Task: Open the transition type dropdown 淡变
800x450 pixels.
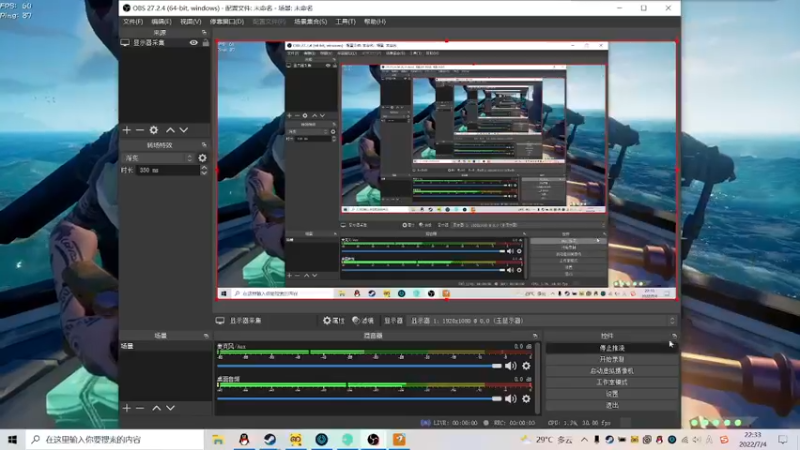Action: tap(158, 158)
